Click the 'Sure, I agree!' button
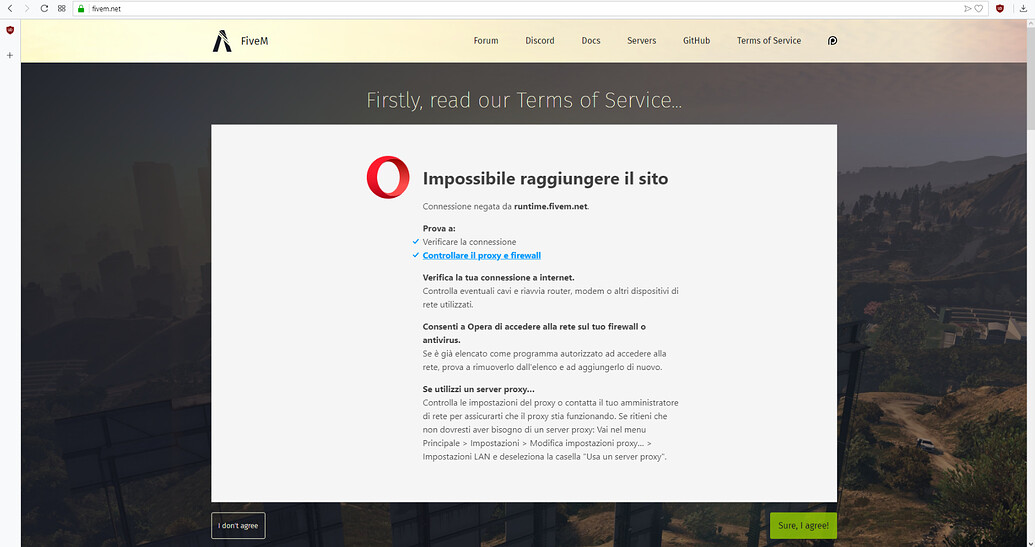 pyautogui.click(x=803, y=525)
